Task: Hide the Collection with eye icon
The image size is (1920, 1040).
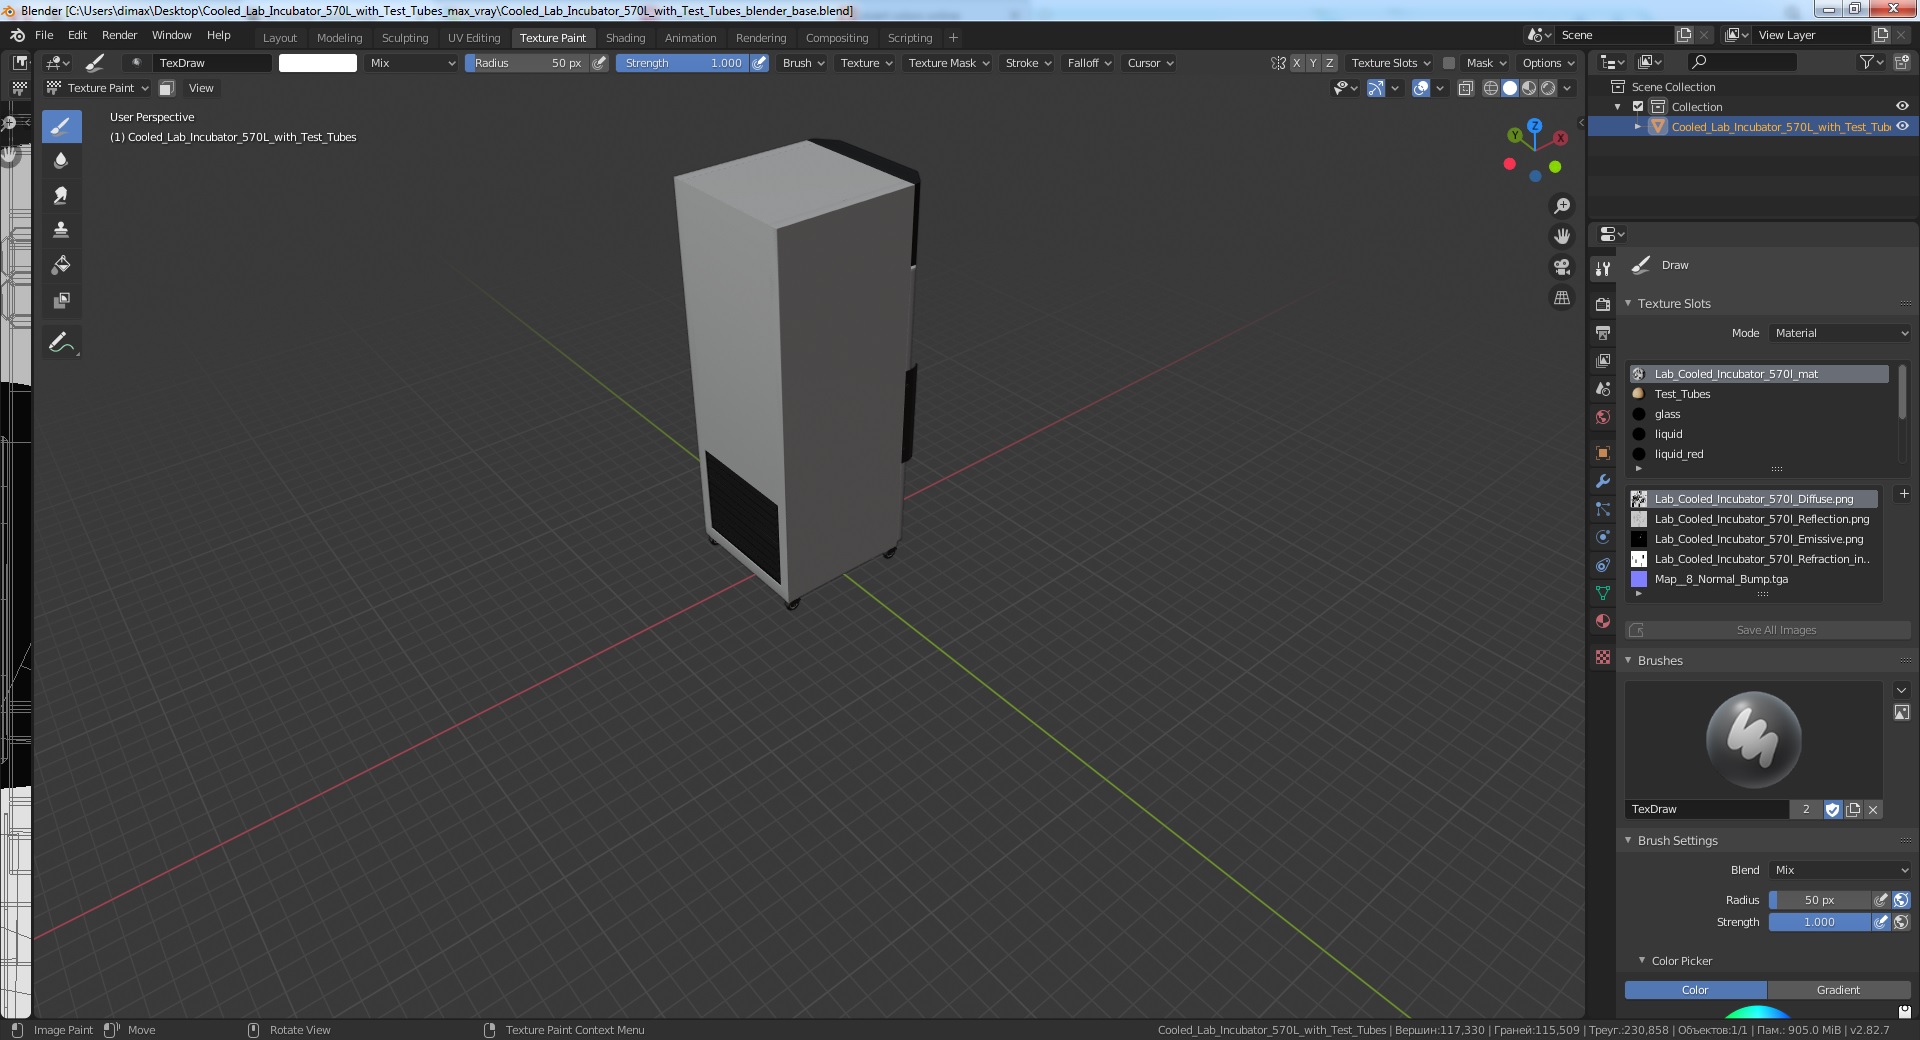Action: pos(1902,106)
